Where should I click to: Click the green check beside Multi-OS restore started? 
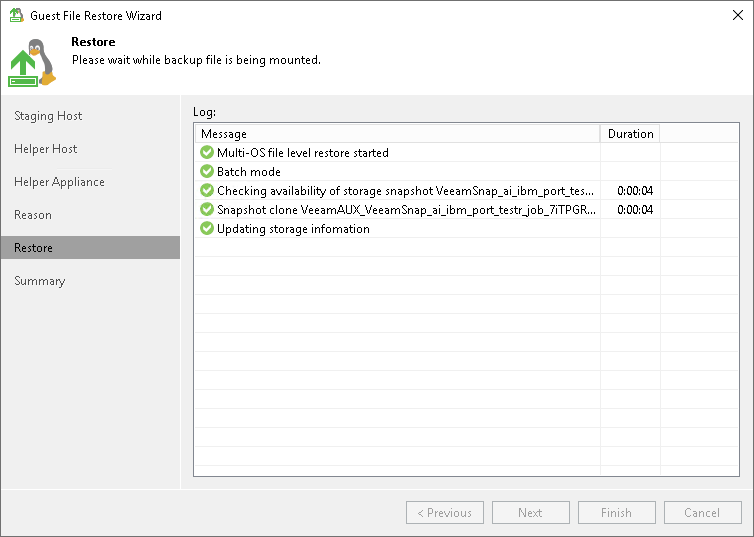click(x=207, y=153)
